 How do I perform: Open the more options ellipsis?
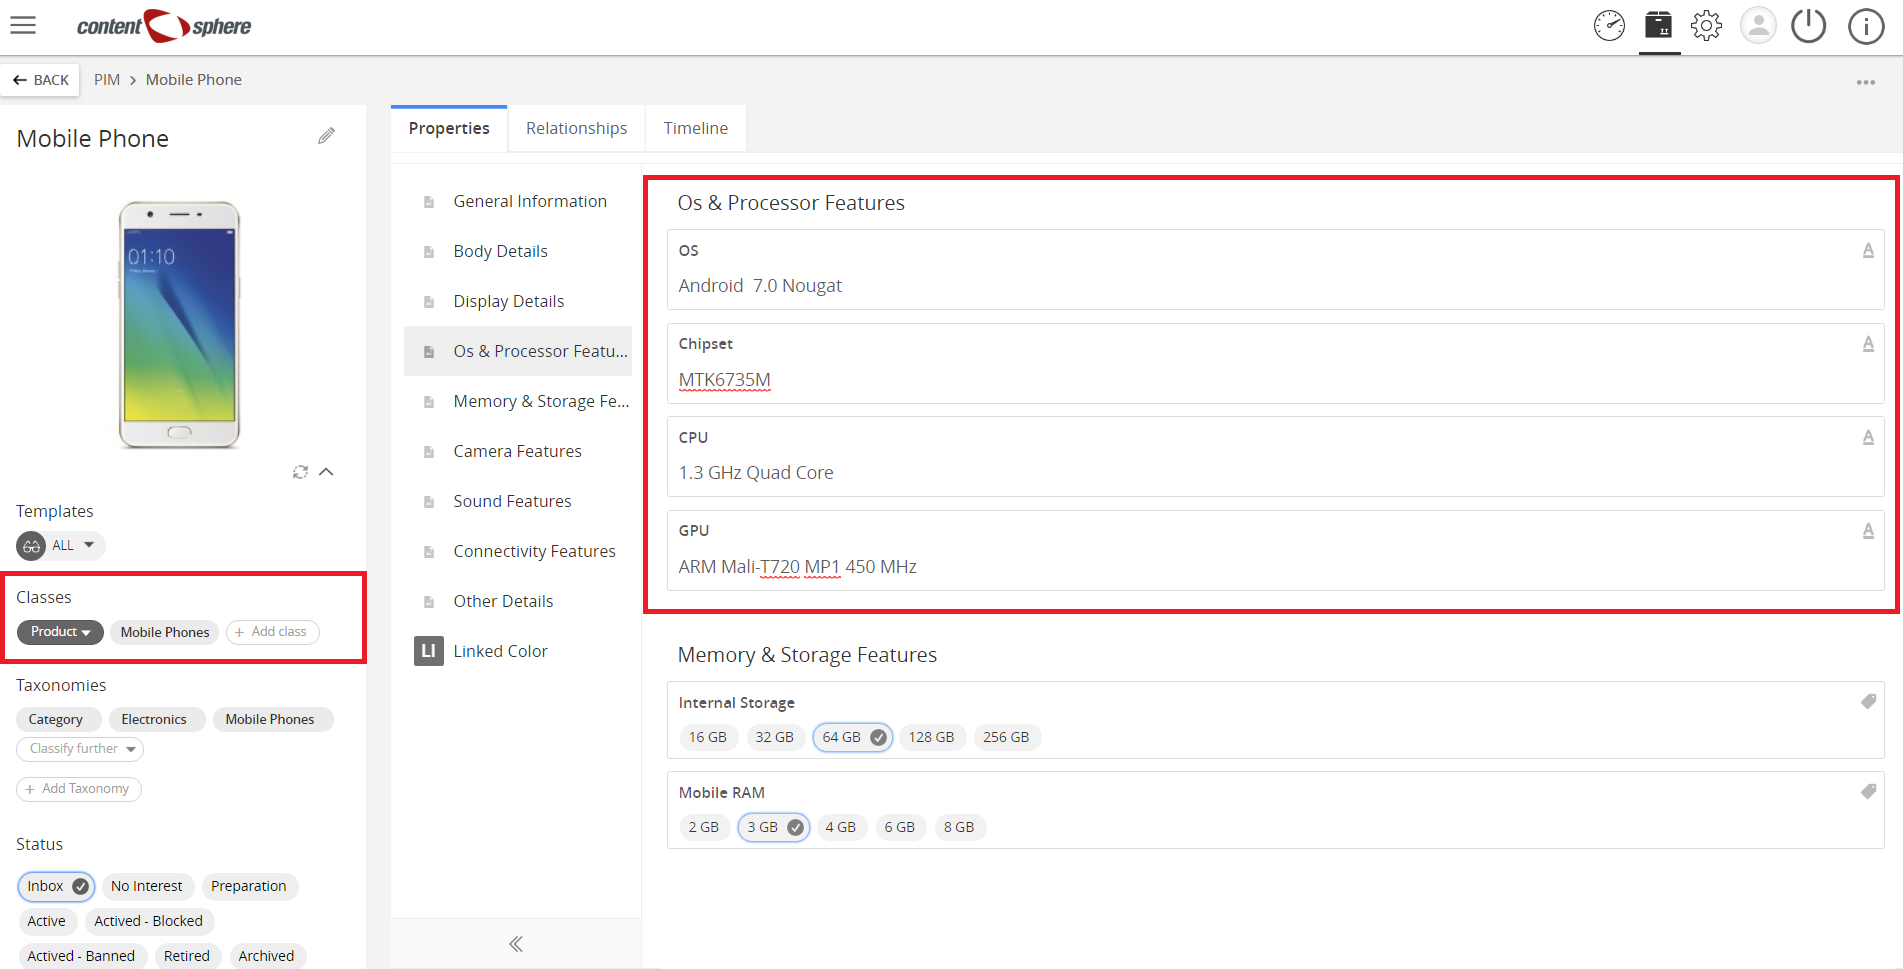(x=1866, y=82)
